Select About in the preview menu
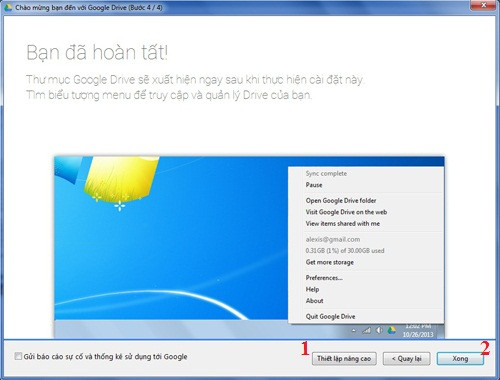Viewport: 500px width, 380px height. pos(314,301)
